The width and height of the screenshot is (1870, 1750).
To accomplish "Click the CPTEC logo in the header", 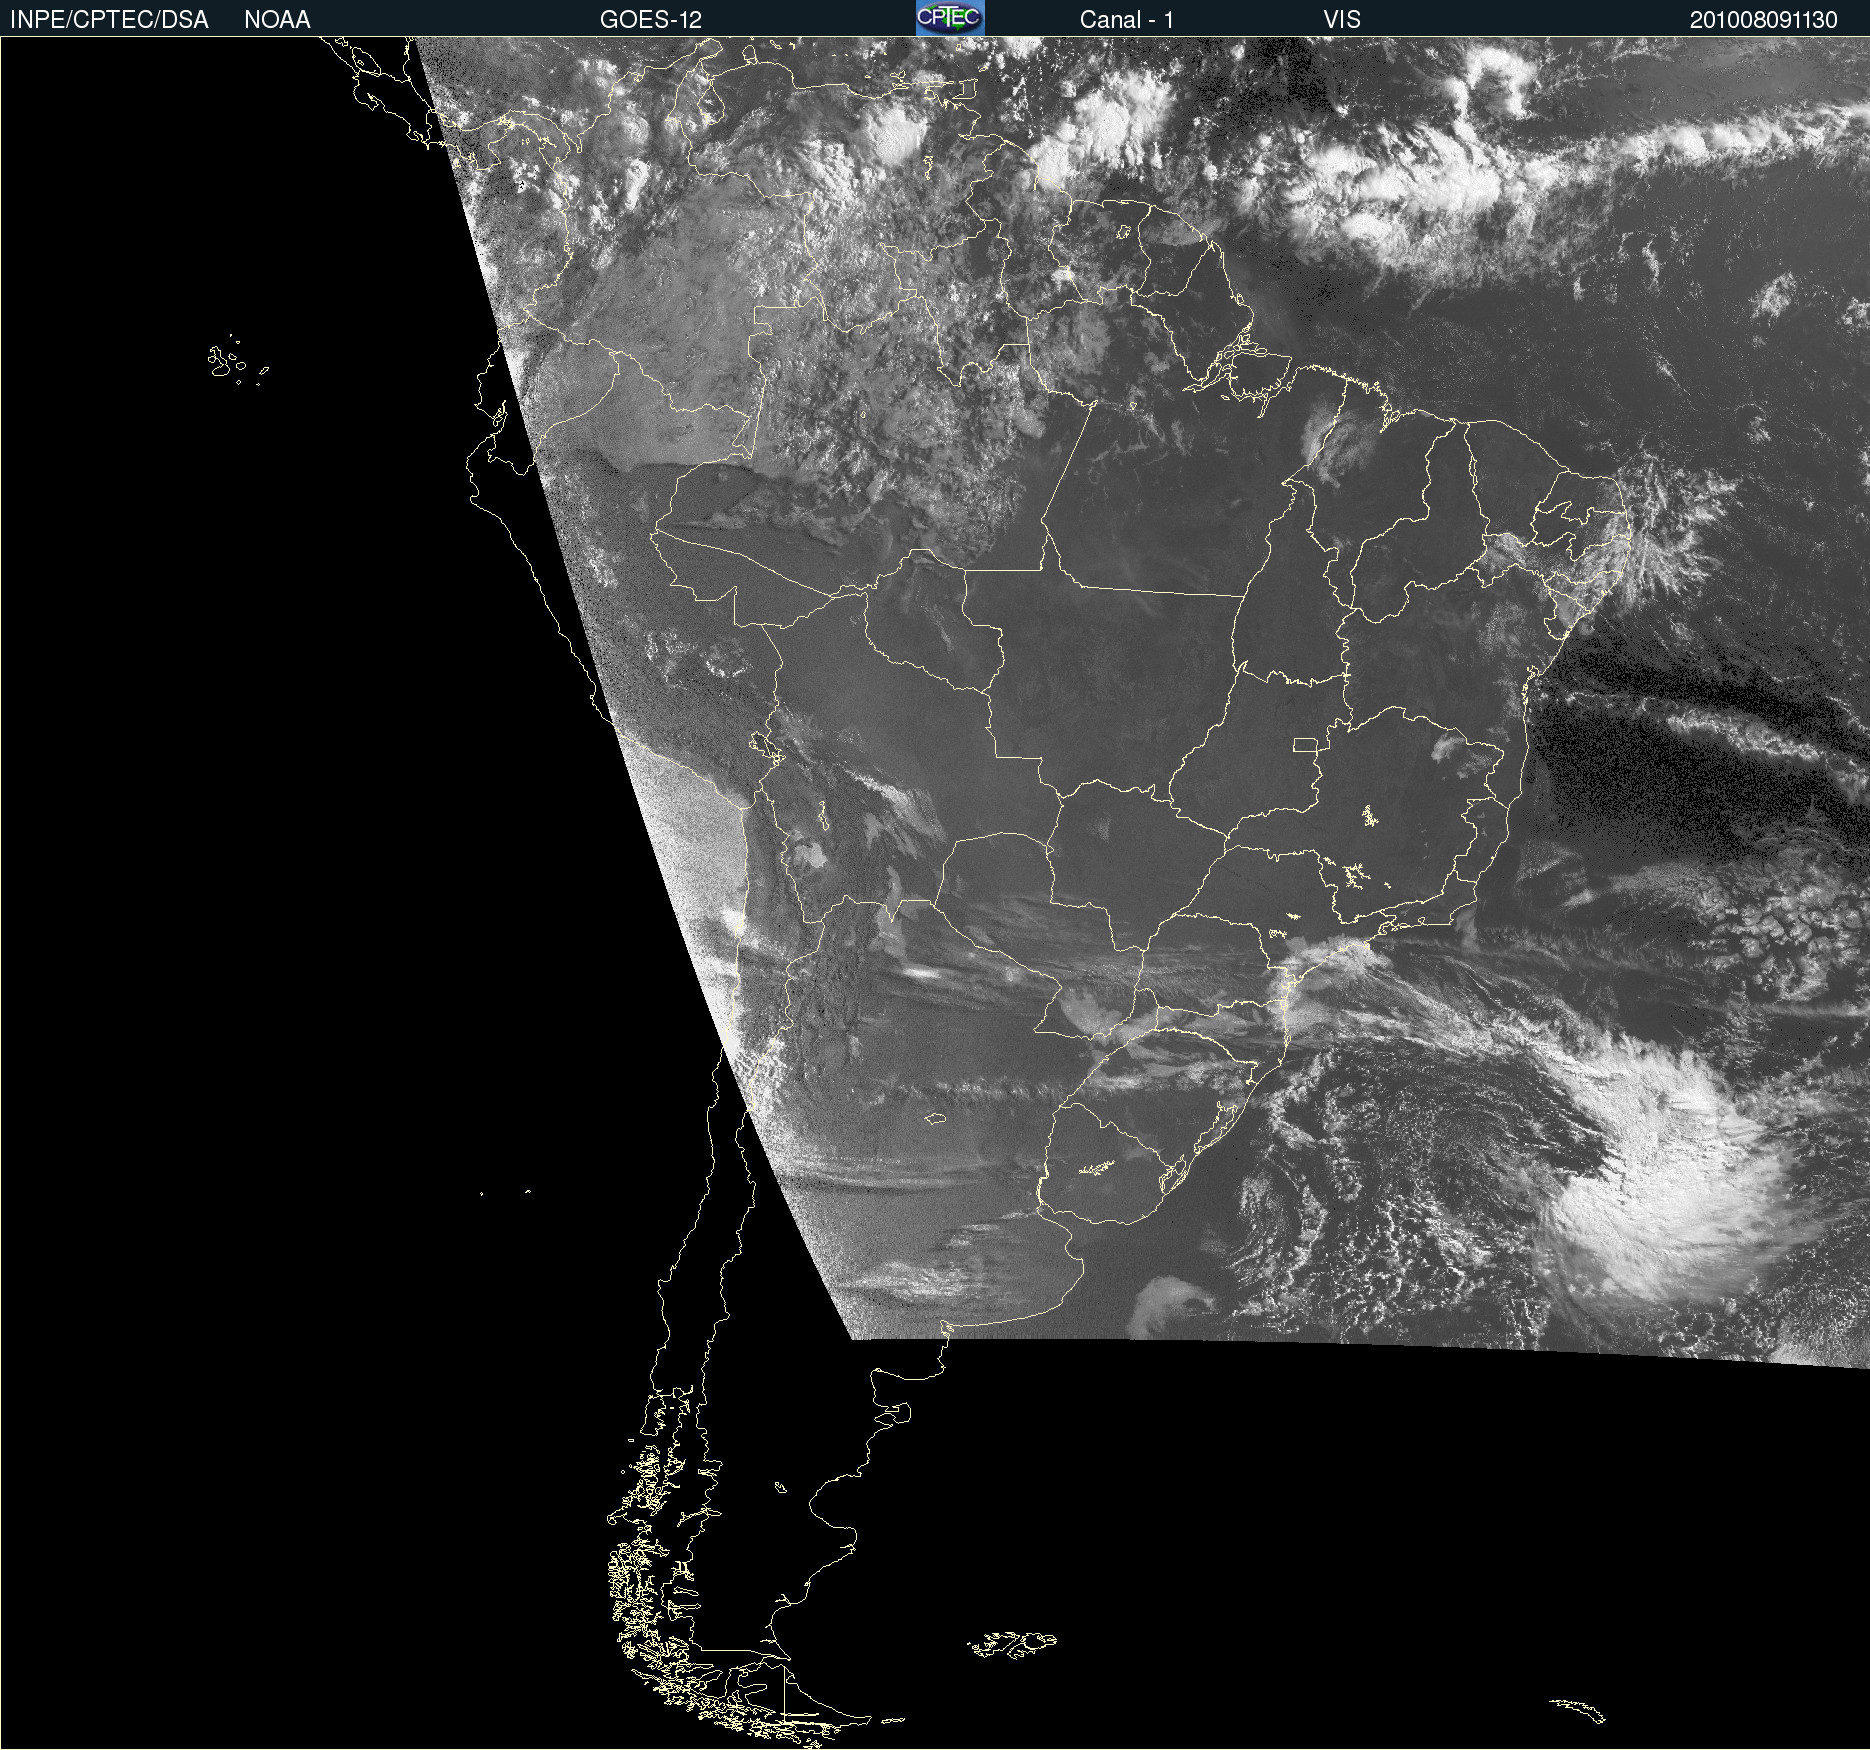I will coord(950,18).
